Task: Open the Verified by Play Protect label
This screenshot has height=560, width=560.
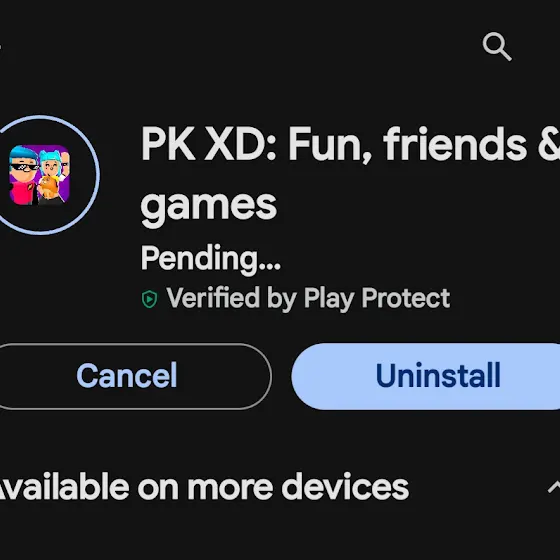Action: (296, 299)
